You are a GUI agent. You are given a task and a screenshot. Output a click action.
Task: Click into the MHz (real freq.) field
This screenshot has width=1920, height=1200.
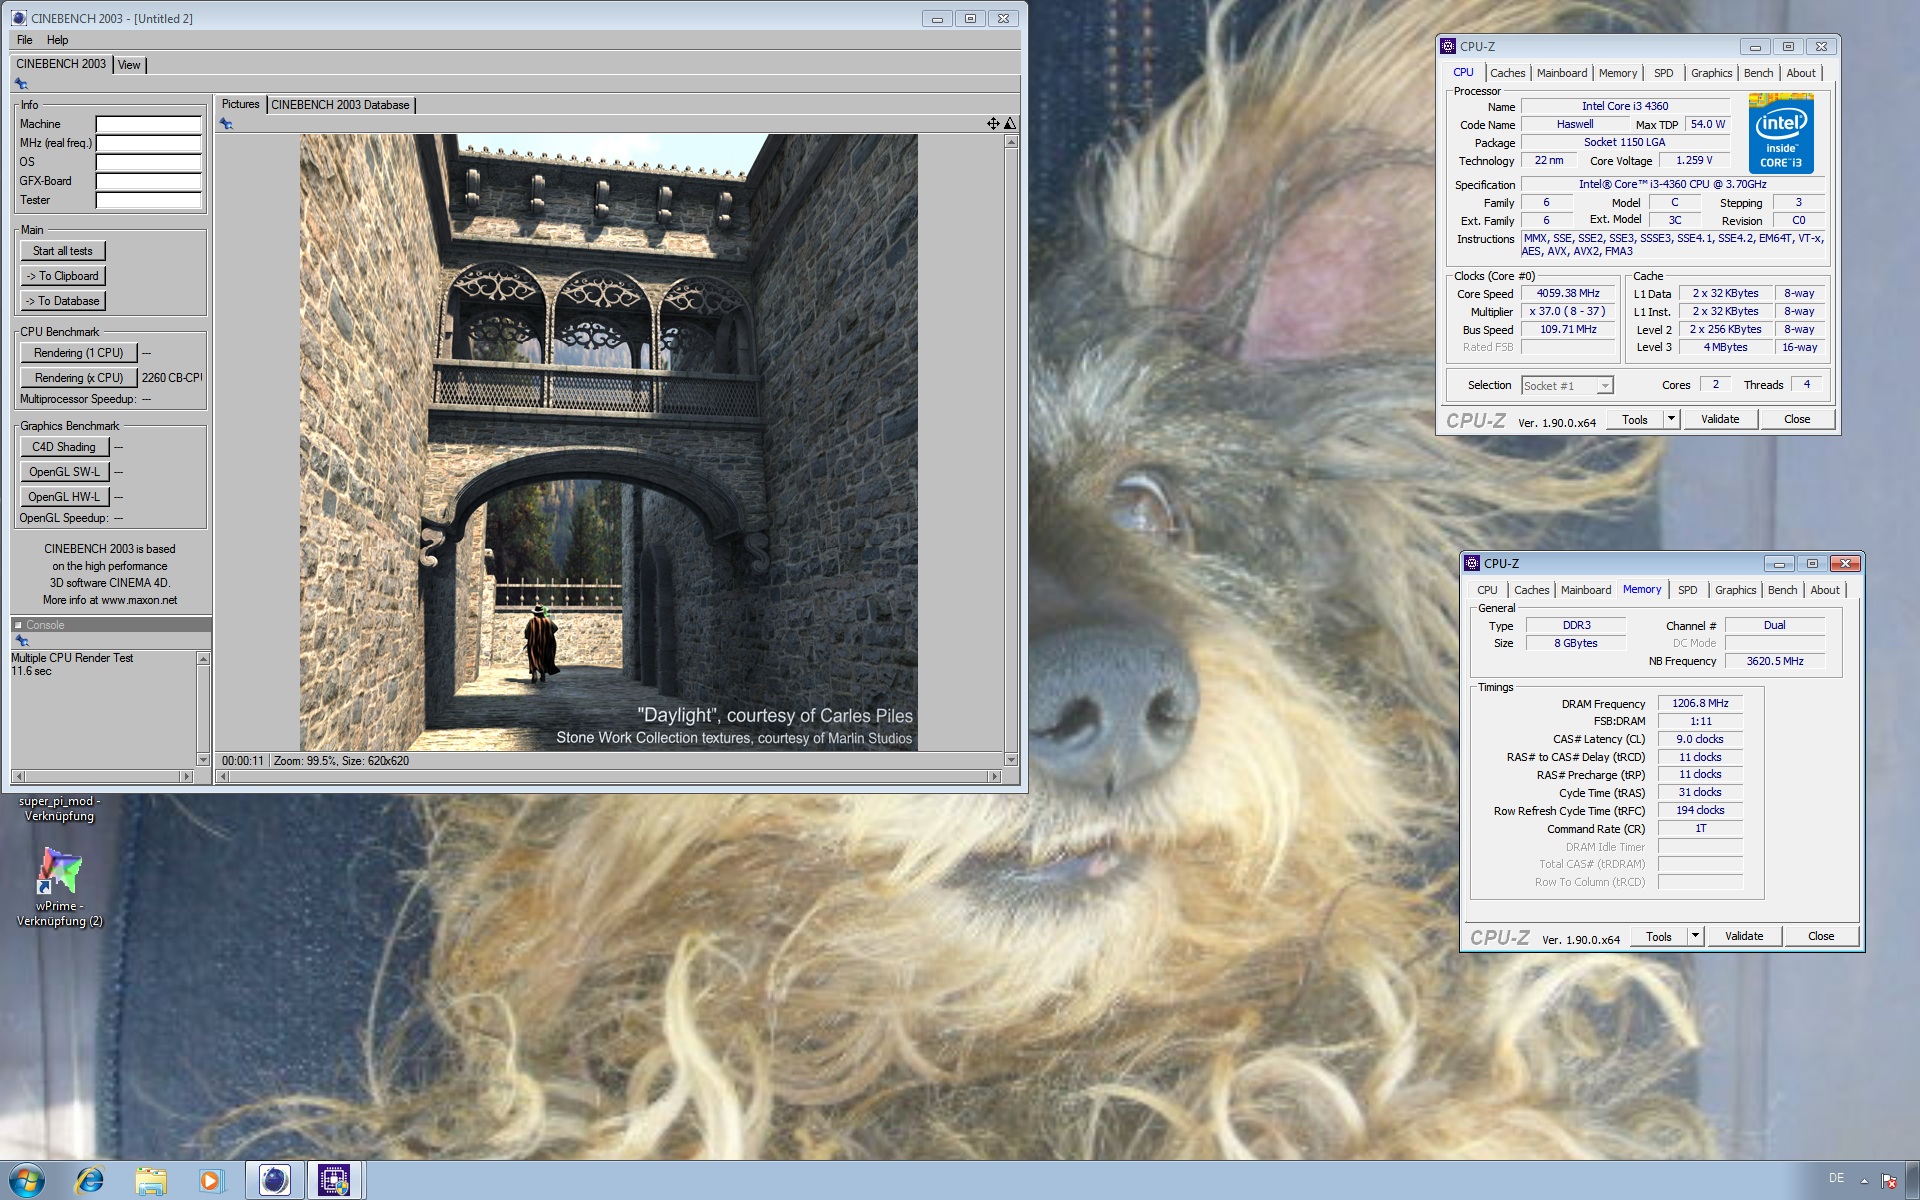148,143
